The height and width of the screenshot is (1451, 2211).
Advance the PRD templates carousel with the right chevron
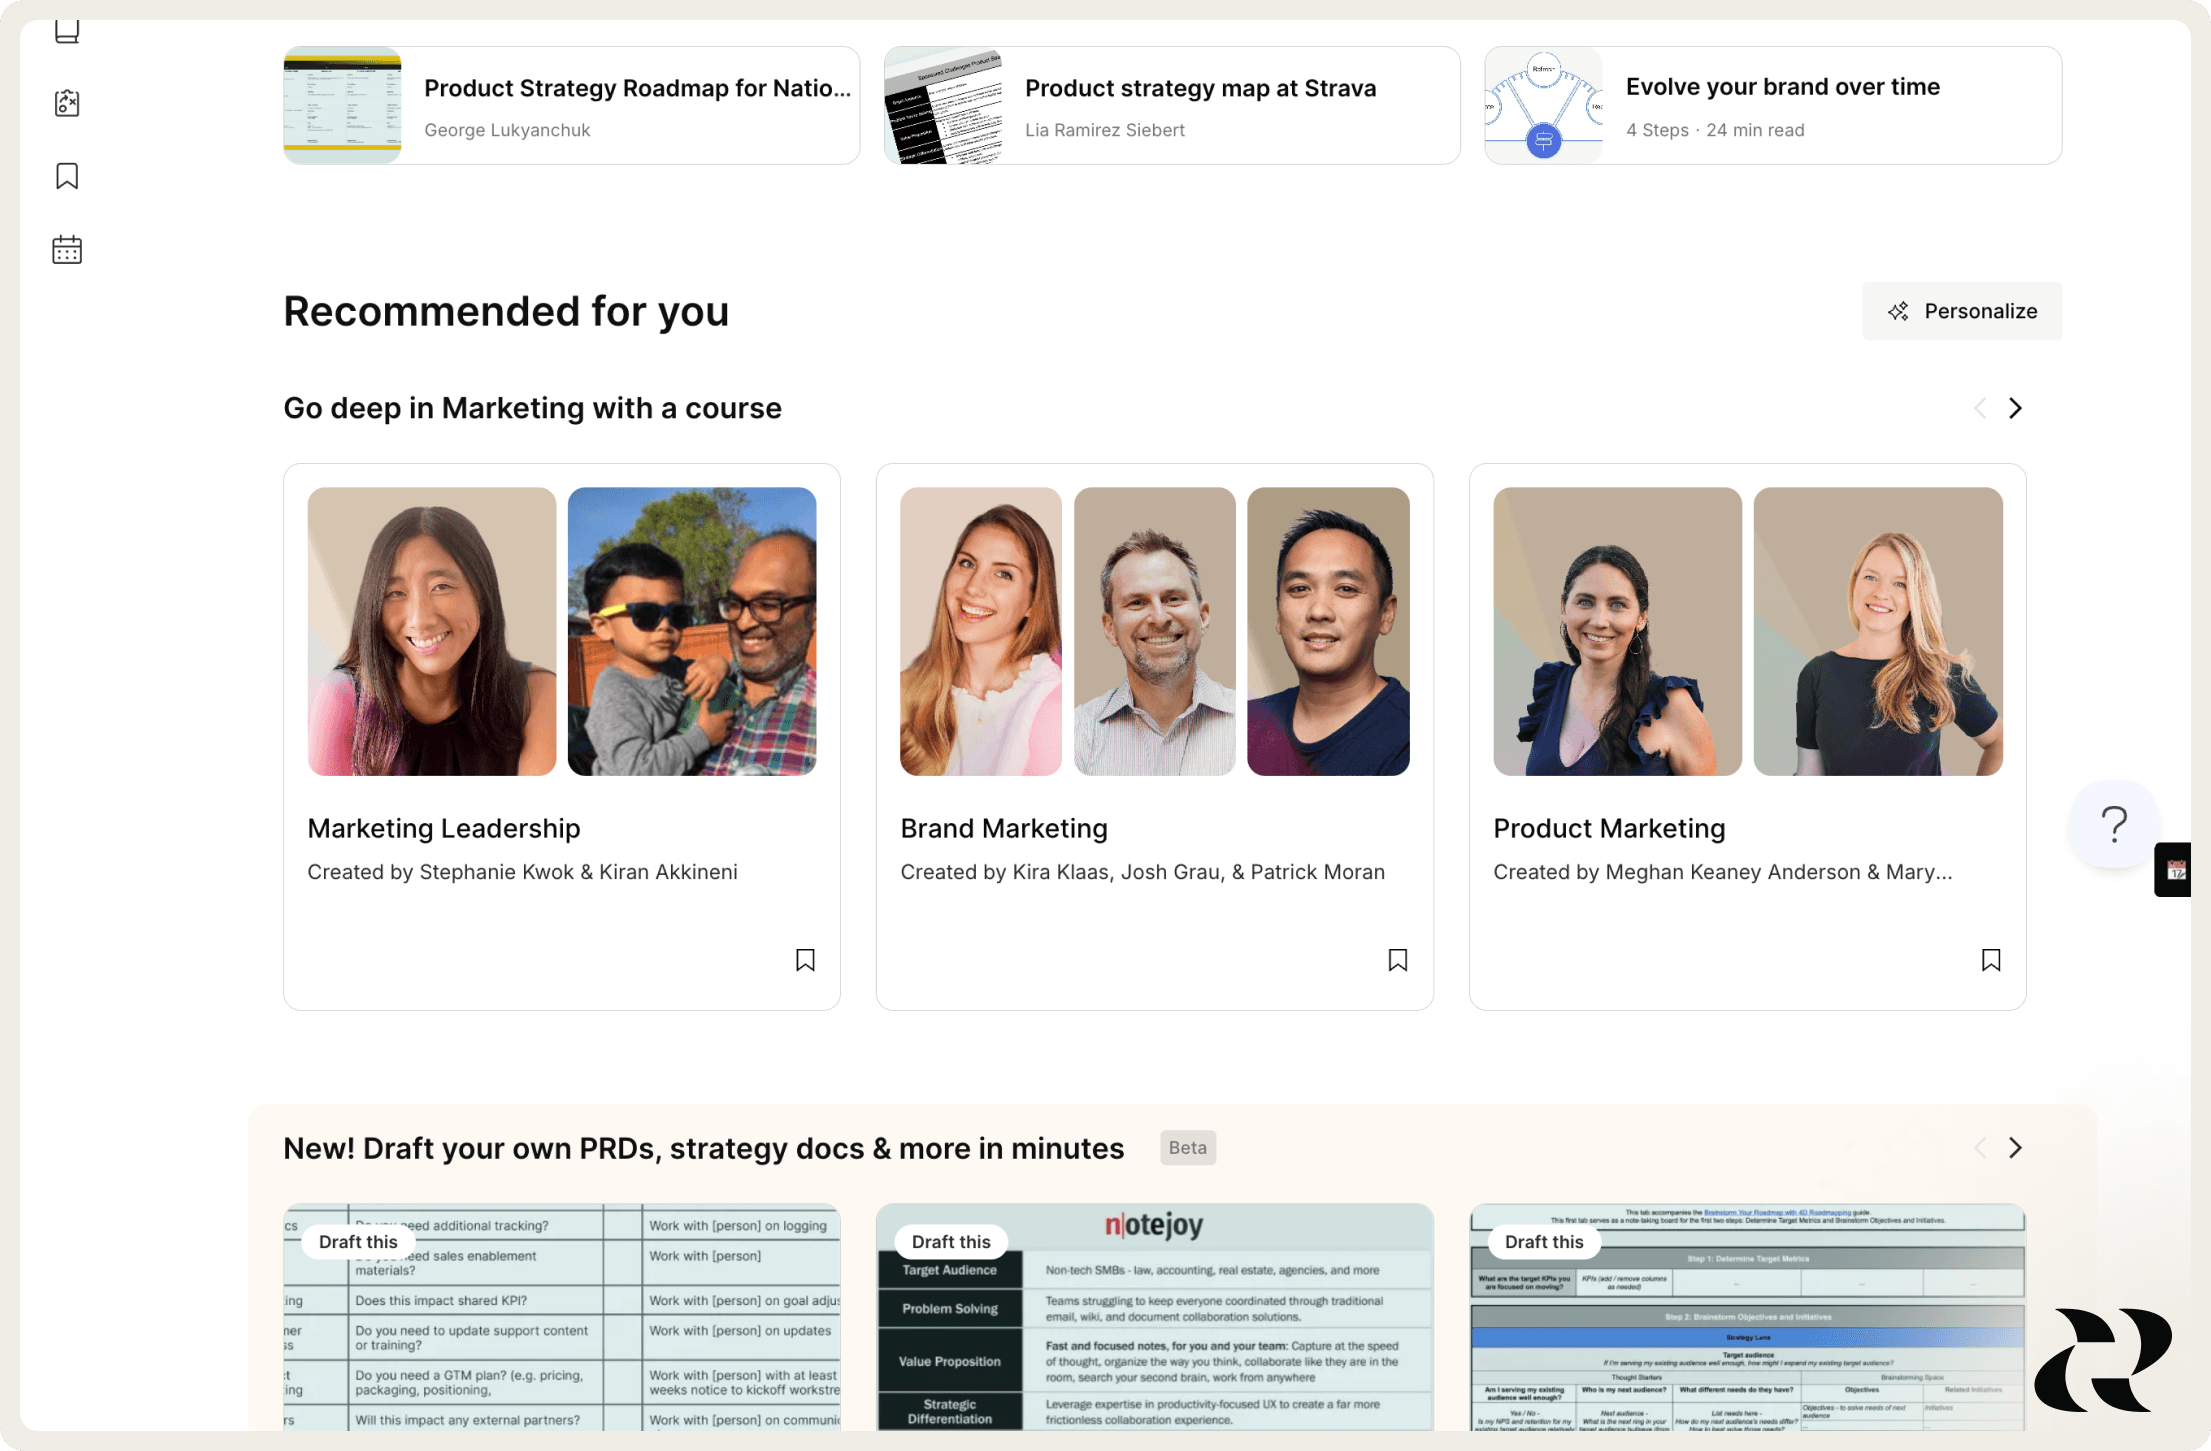point(2014,1148)
